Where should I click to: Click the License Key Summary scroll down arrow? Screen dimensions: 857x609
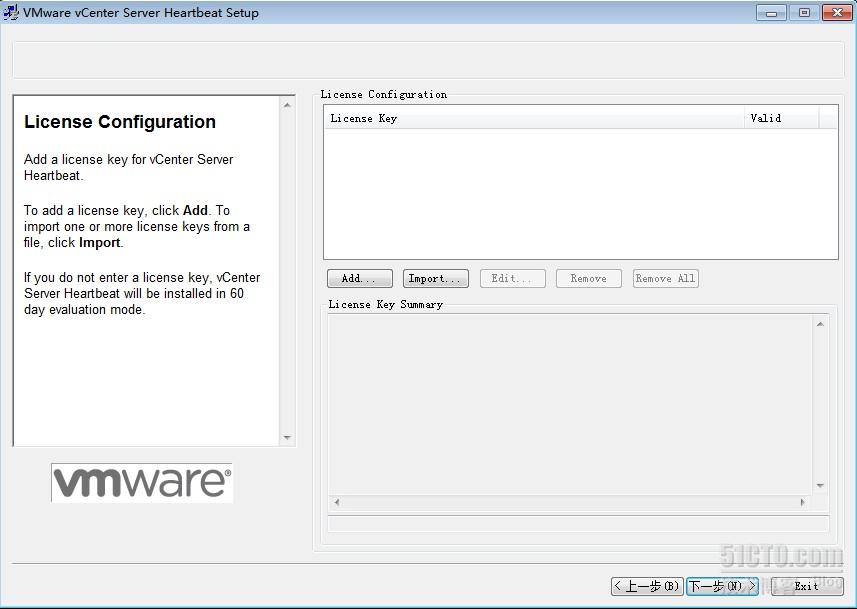click(820, 485)
